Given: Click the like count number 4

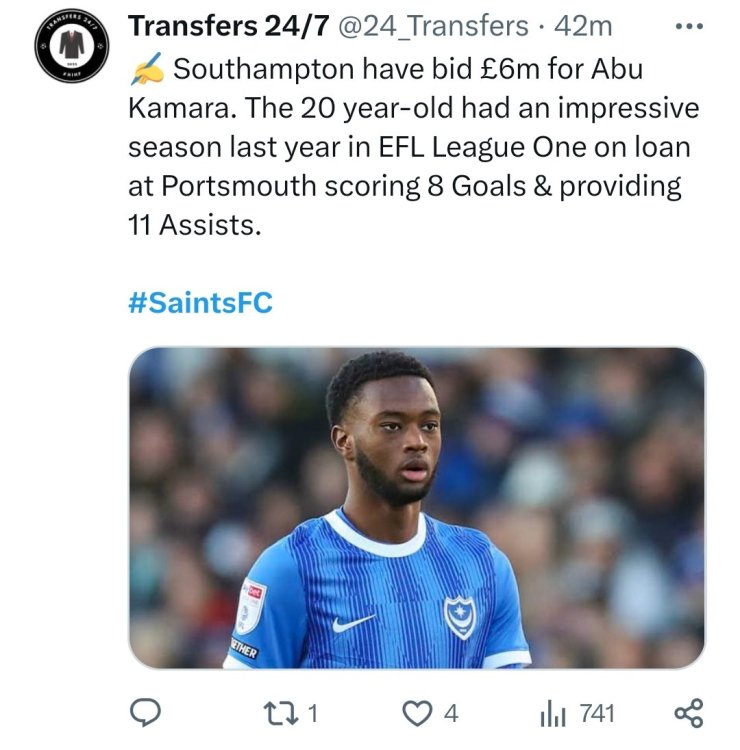Looking at the screenshot, I should pyautogui.click(x=451, y=713).
